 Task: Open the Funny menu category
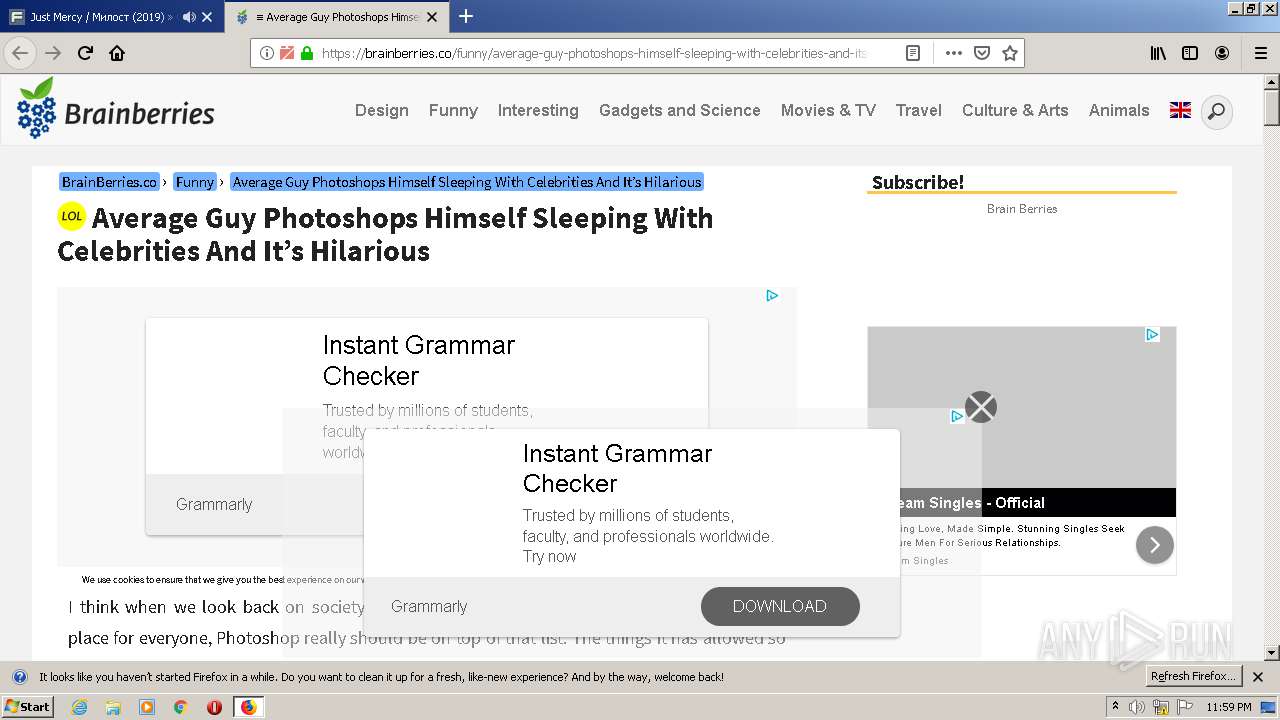point(453,110)
